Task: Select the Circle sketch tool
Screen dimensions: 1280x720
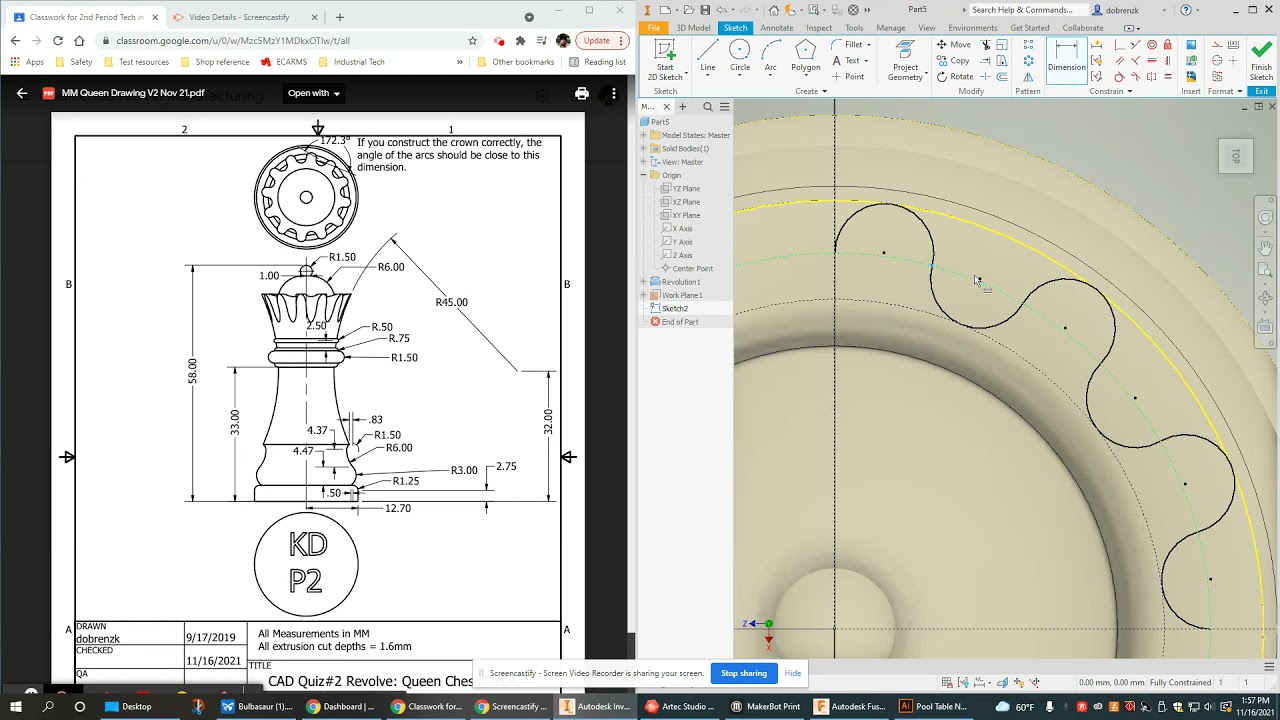Action: point(740,56)
